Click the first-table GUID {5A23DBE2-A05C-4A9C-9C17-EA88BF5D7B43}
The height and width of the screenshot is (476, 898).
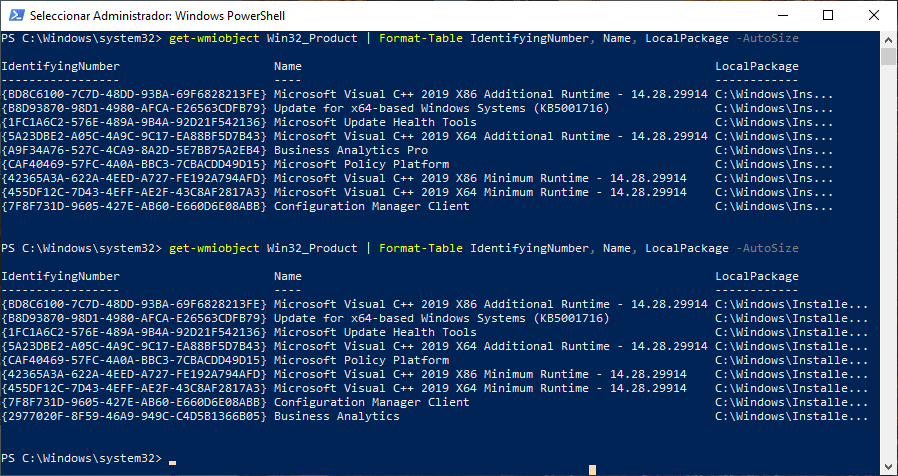(x=134, y=136)
